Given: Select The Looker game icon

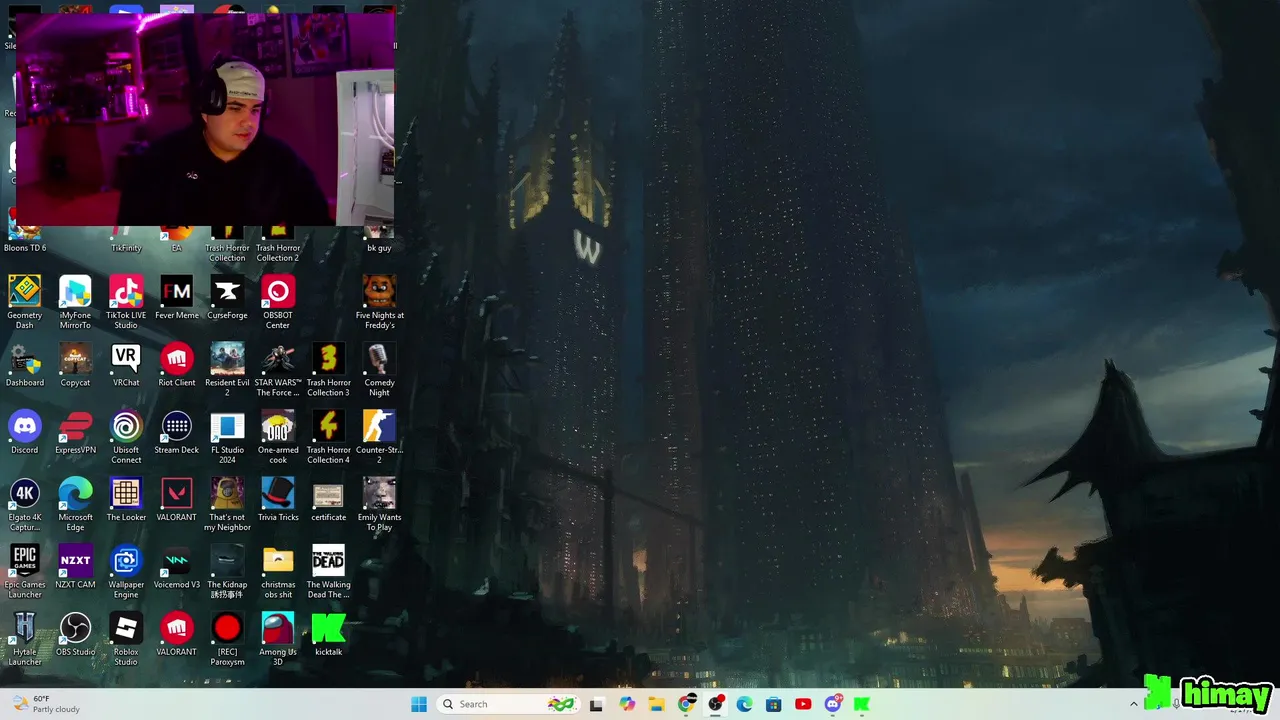Looking at the screenshot, I should (126, 498).
